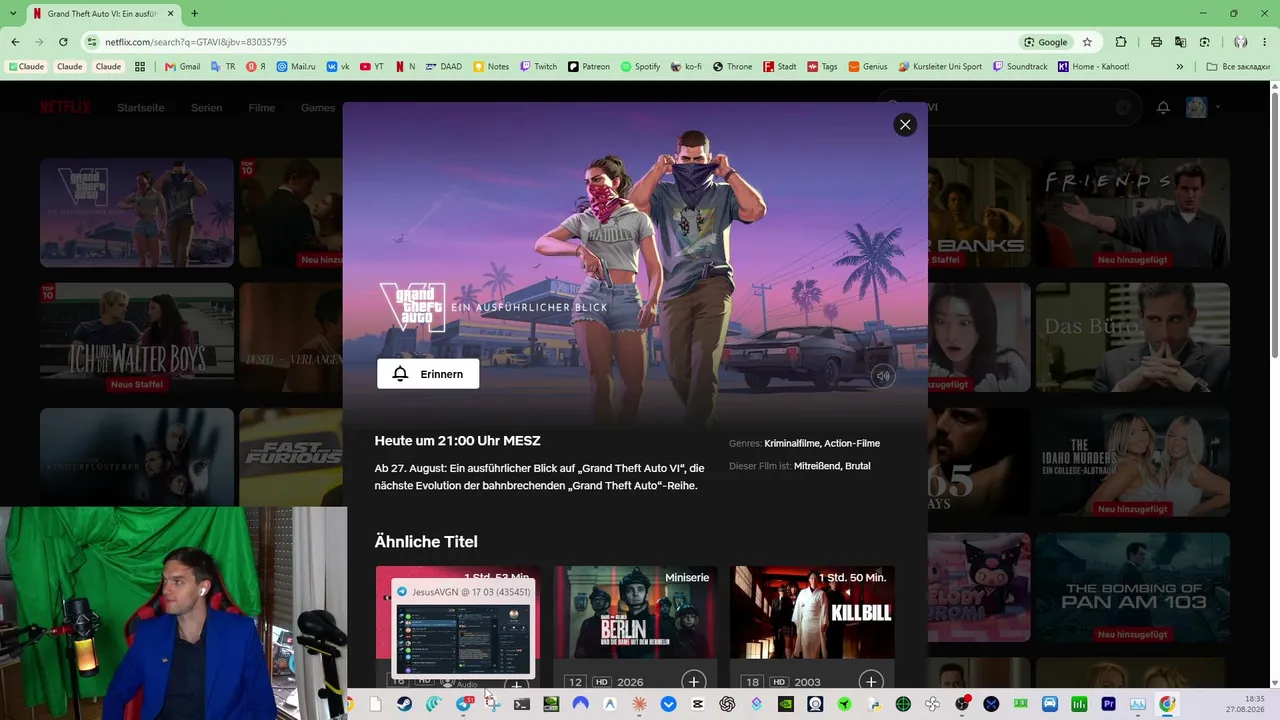Open Steam from the taskbar
This screenshot has height=720, width=1280.
pos(404,704)
